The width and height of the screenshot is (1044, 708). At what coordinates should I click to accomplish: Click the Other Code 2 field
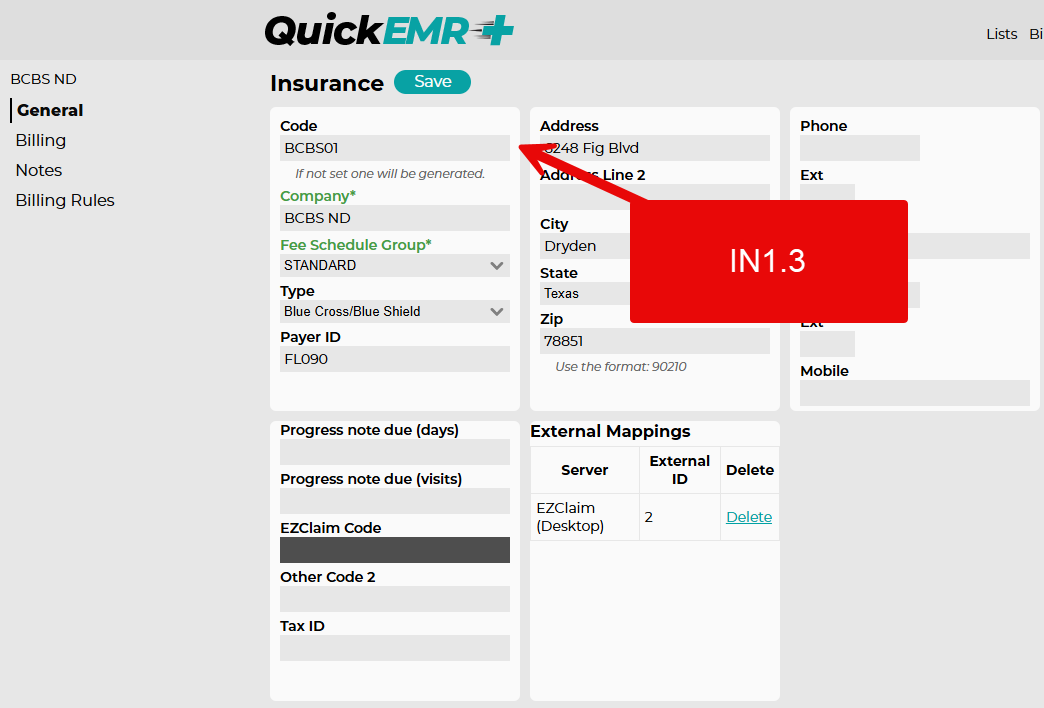click(x=395, y=599)
